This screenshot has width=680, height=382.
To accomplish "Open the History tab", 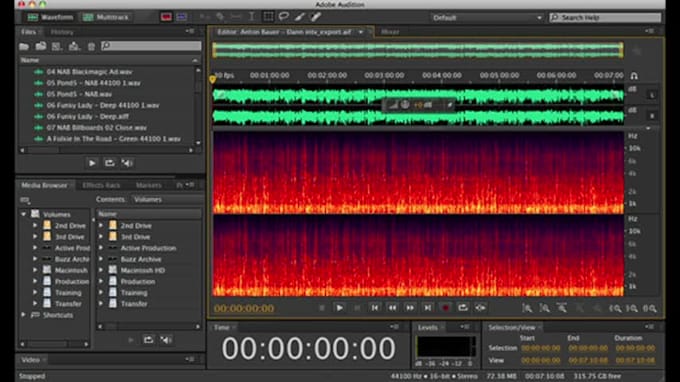I will (x=62, y=32).
